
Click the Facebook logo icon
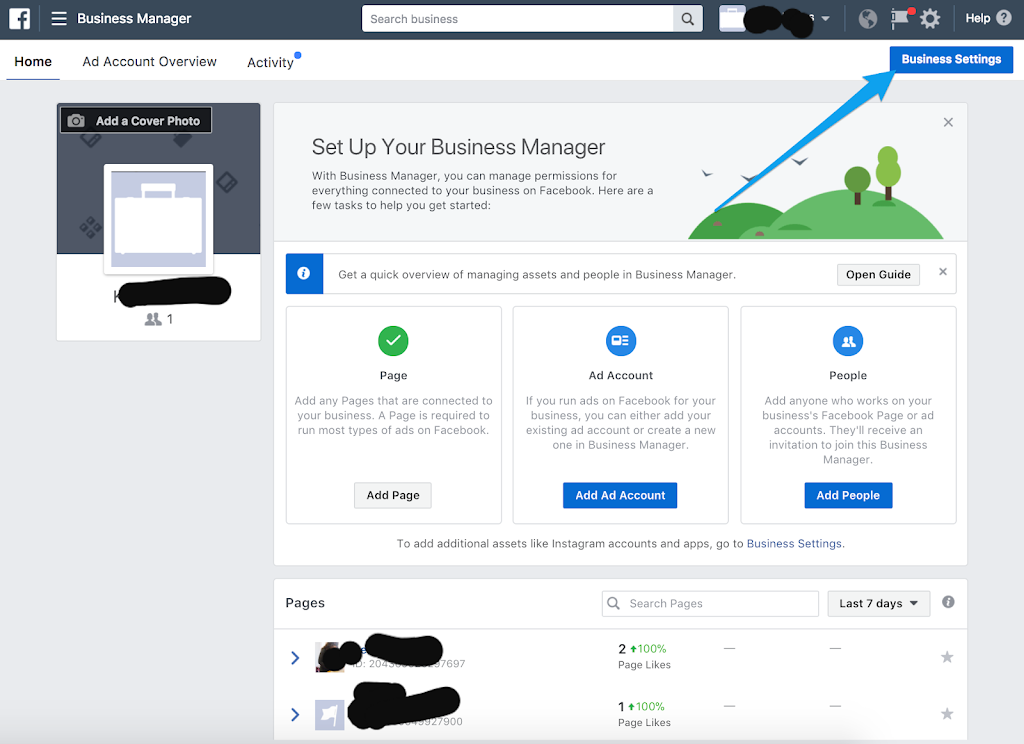(x=20, y=18)
